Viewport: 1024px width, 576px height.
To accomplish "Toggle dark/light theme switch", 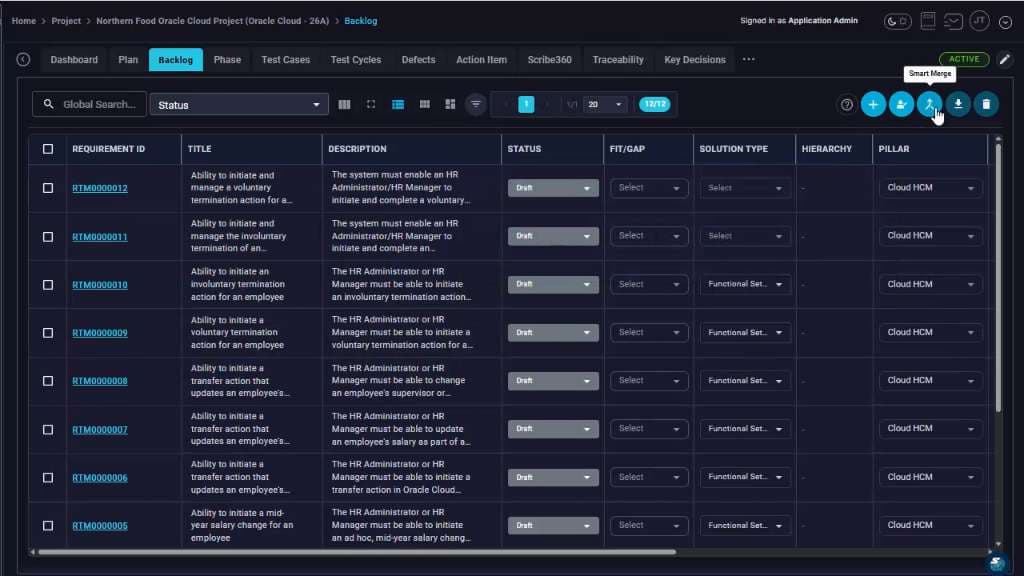I will 897,21.
